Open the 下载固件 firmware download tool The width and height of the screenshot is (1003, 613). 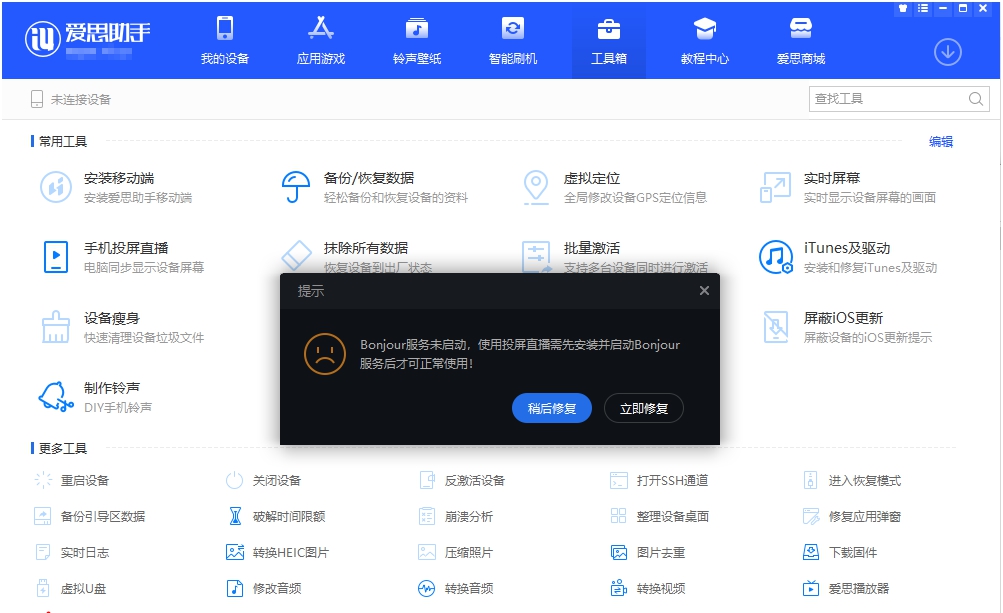pos(858,551)
